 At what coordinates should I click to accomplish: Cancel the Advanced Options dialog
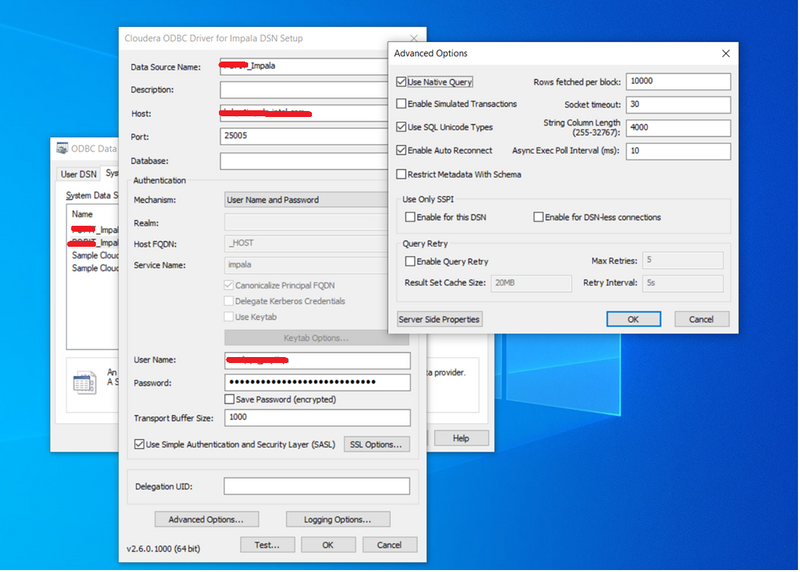pos(702,319)
